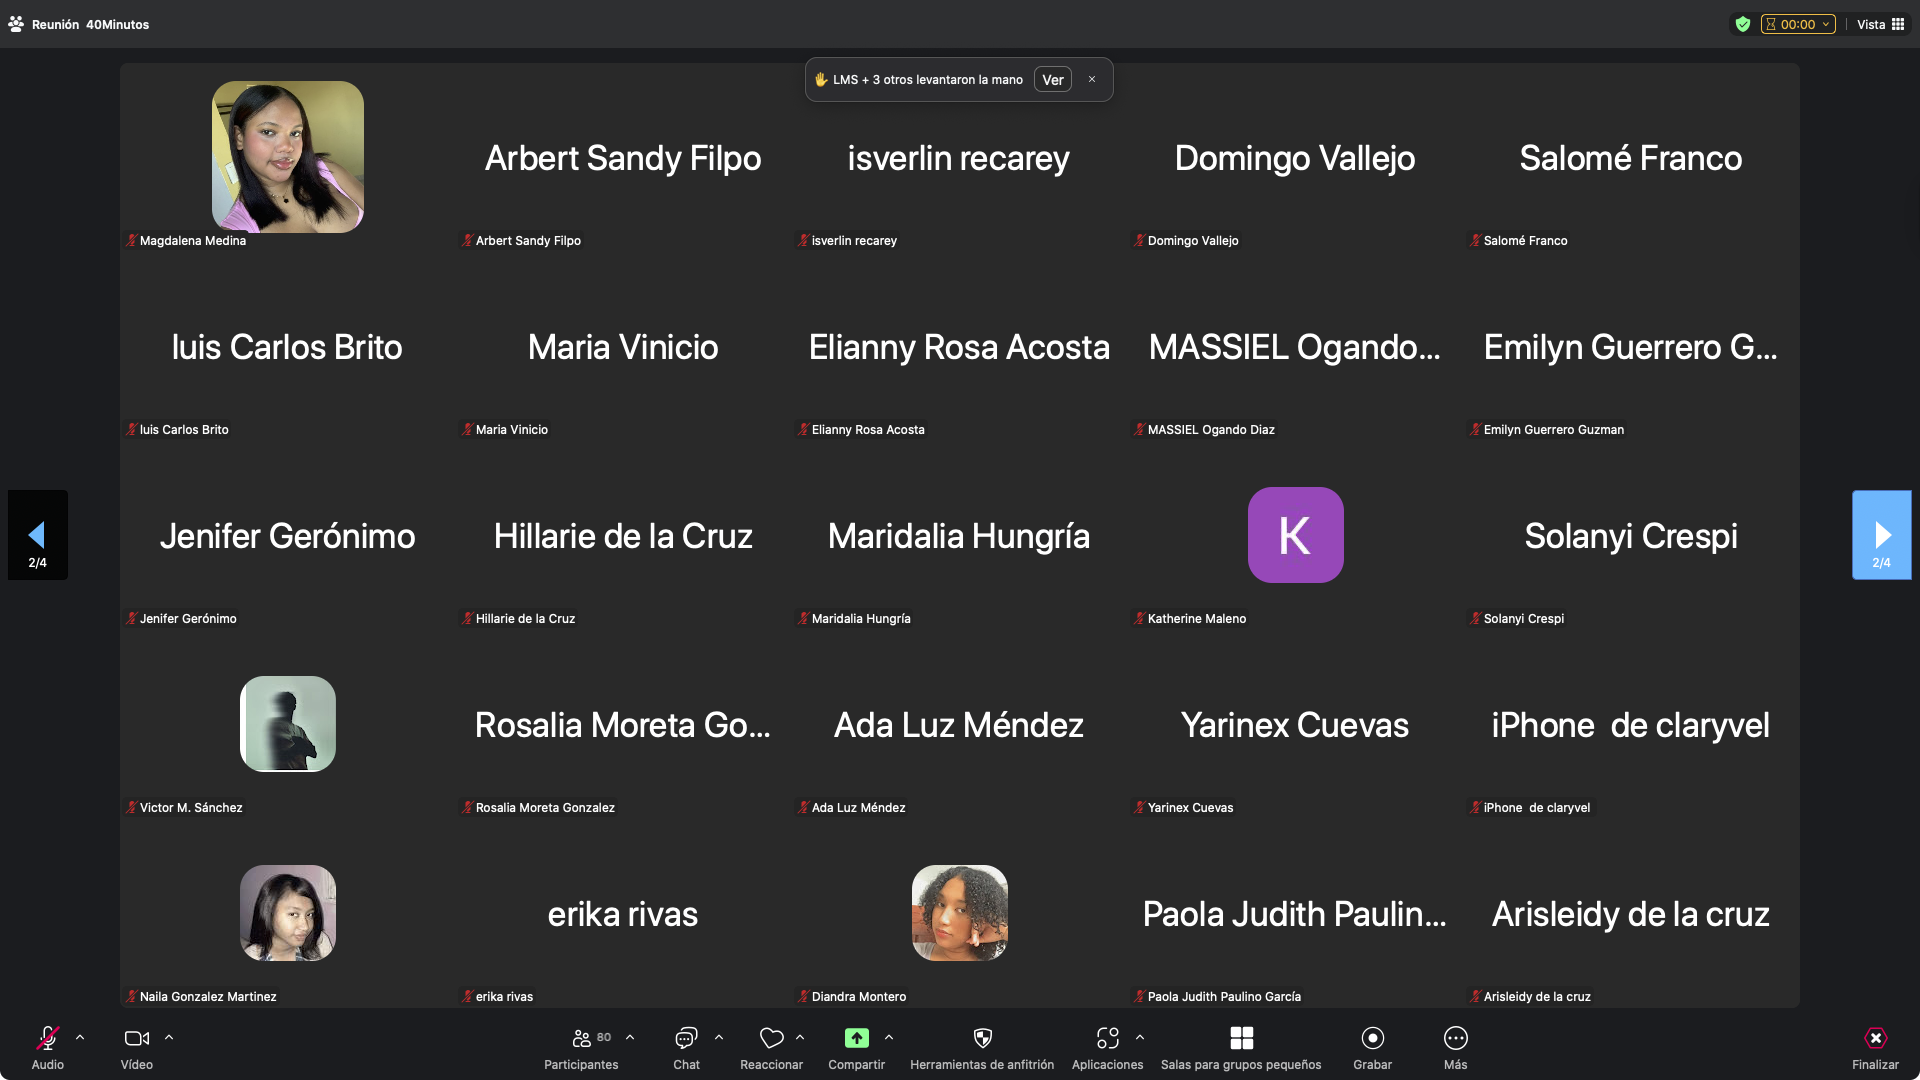Open the Participantes panel icon
Viewport: 1920px width, 1080px height.
[582, 1038]
